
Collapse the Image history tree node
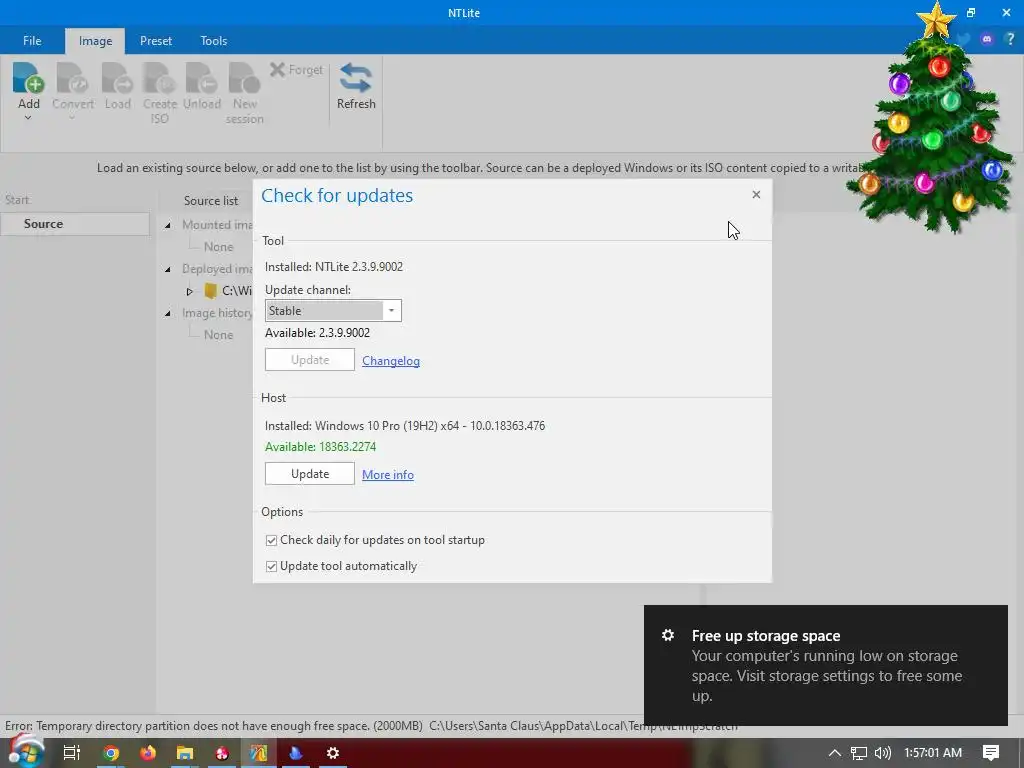coord(168,313)
